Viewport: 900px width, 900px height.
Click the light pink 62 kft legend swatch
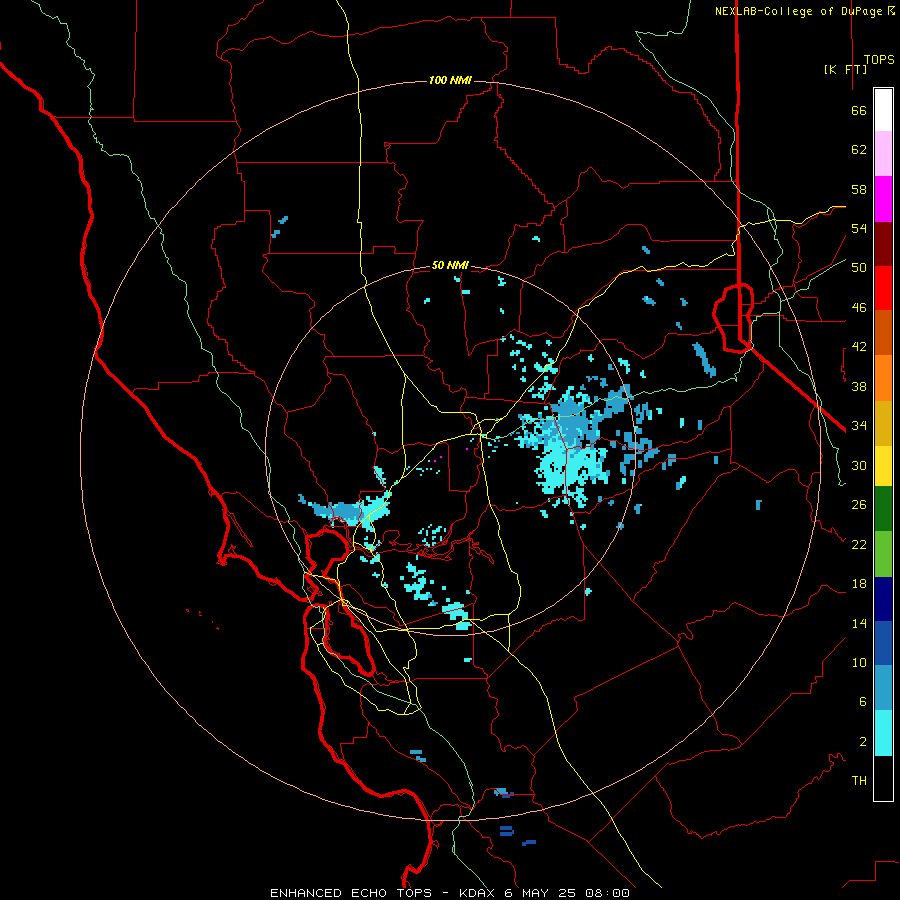pyautogui.click(x=883, y=153)
